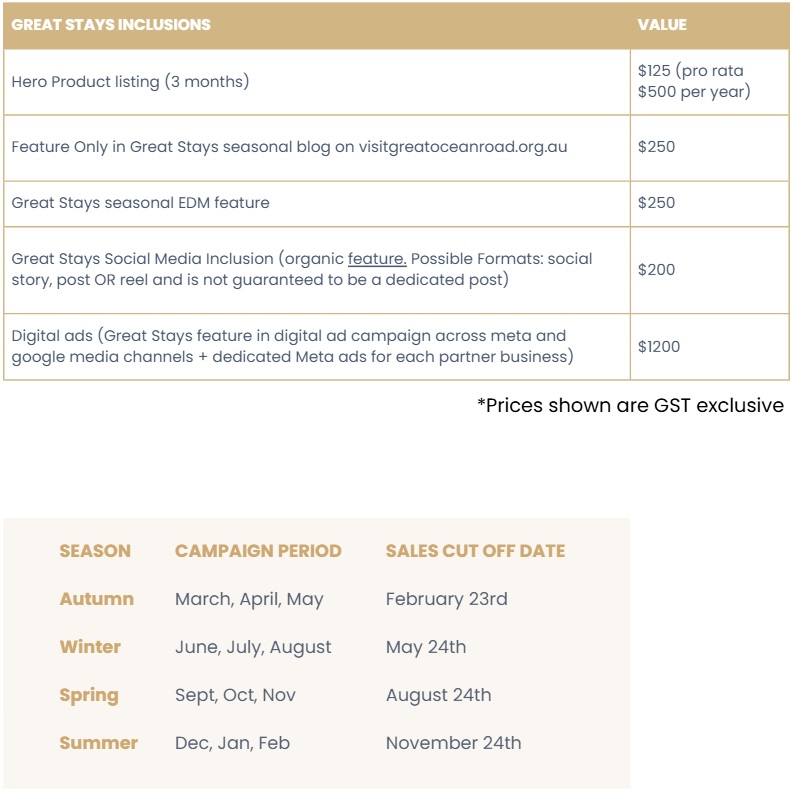This screenshot has height=810, width=792.
Task: Click the "SALES CUT OFF DATE" heading
Action: click(x=475, y=551)
